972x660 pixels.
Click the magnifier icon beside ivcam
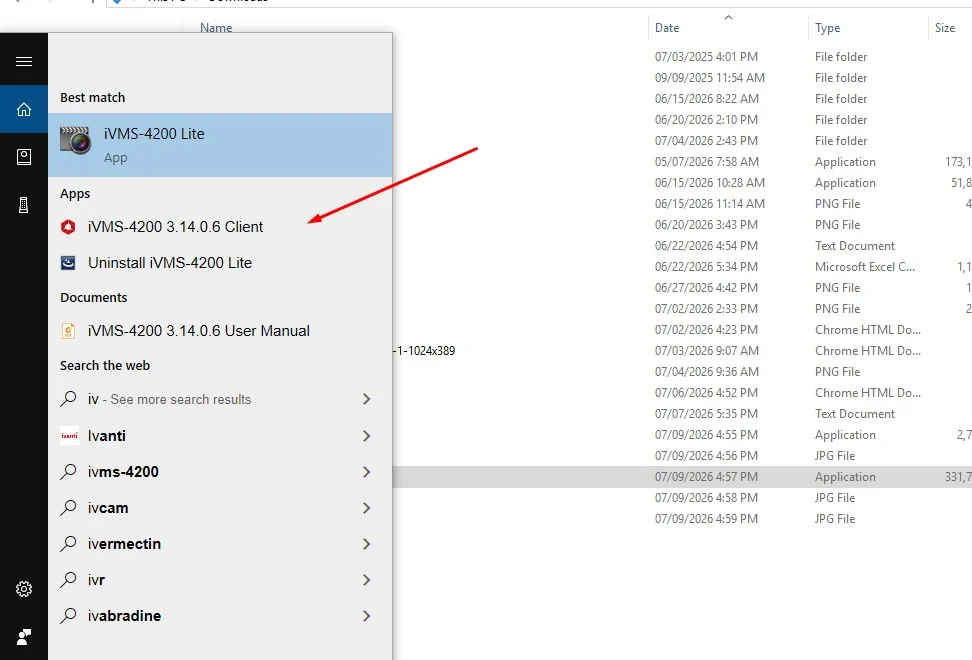[x=68, y=508]
